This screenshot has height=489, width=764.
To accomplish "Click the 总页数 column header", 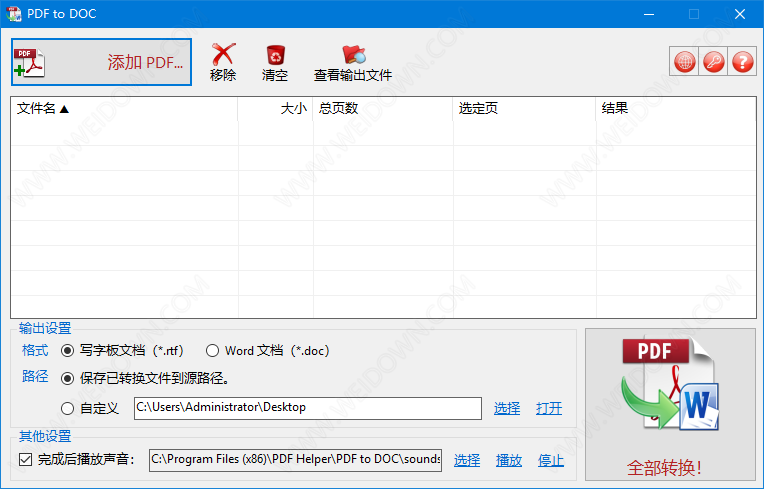I will 383,108.
